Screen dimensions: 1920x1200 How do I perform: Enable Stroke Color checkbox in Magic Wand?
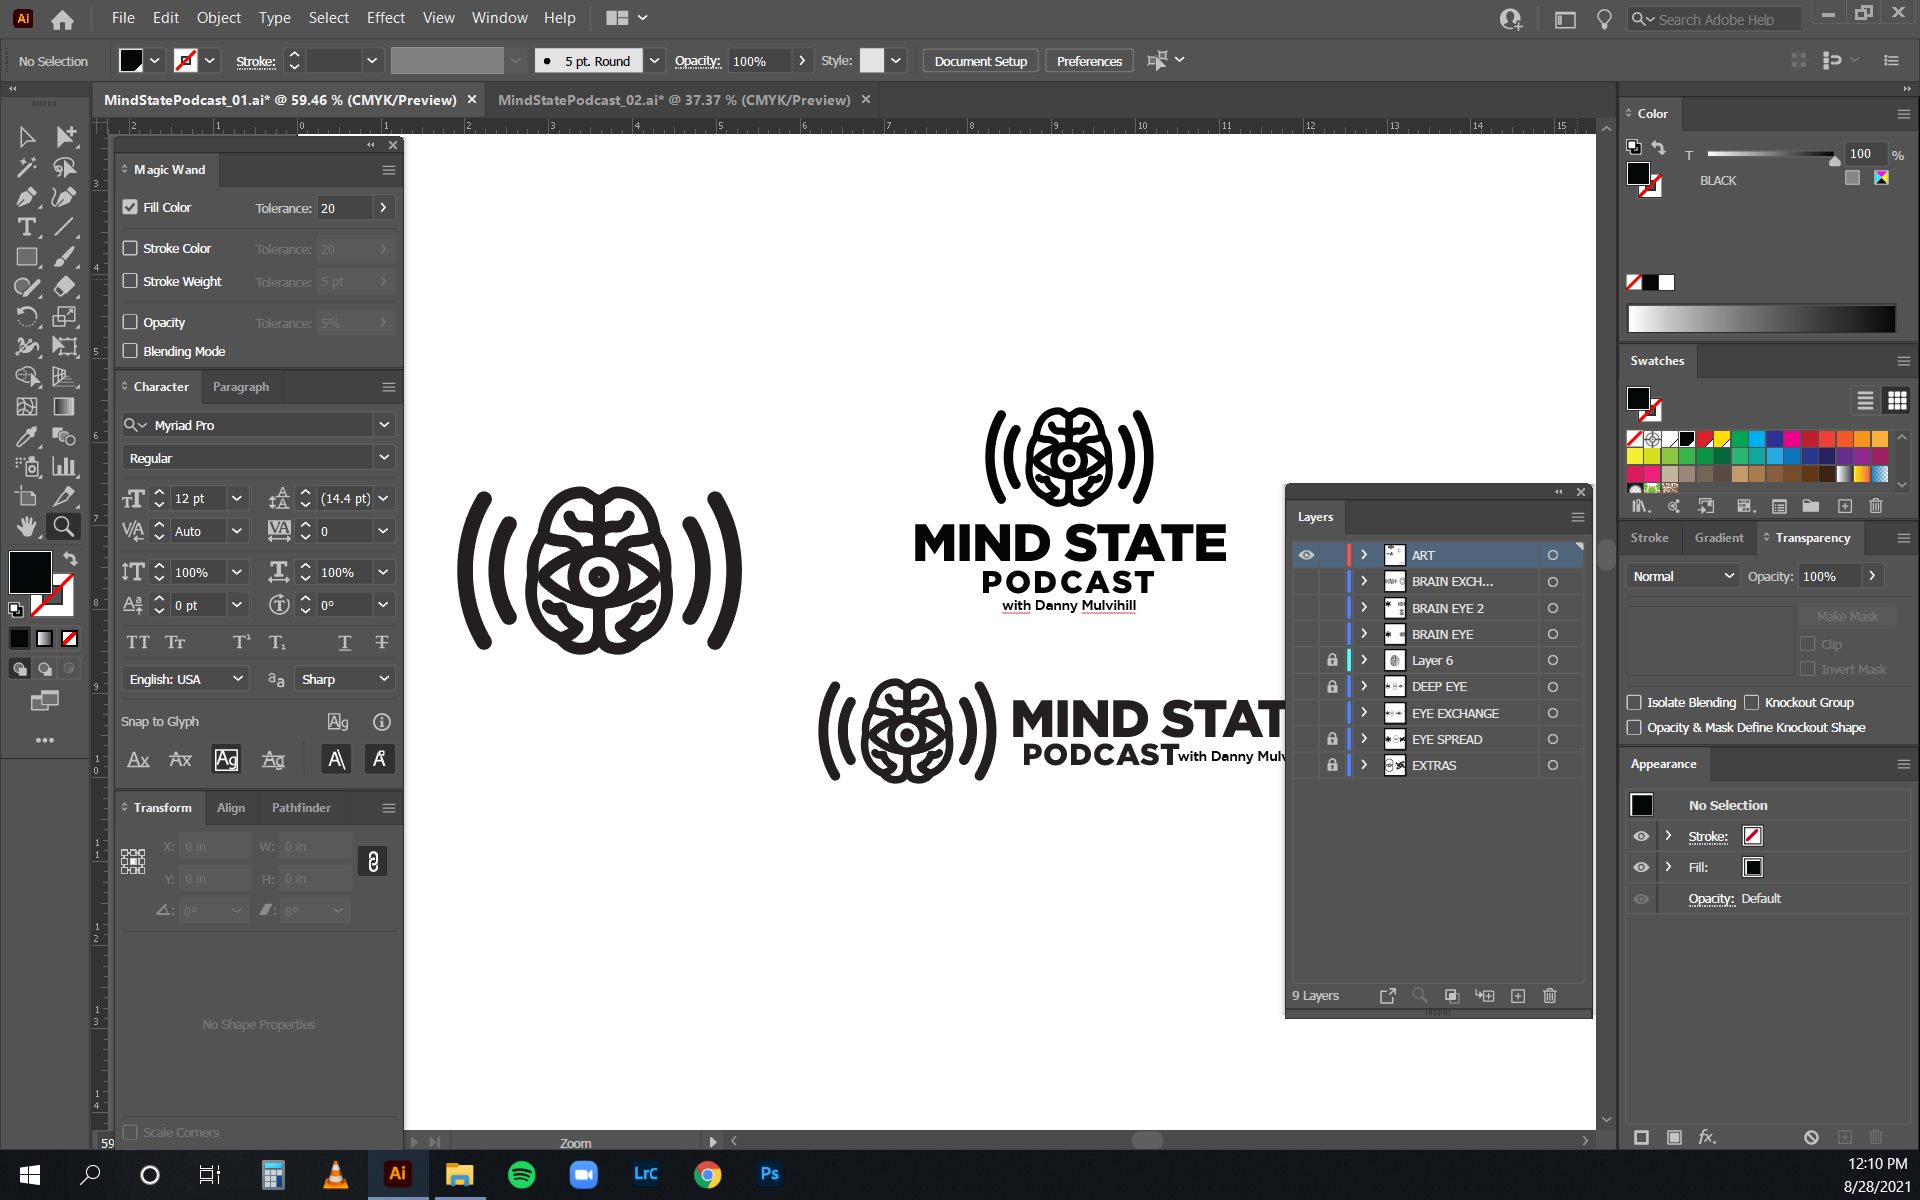(x=130, y=248)
